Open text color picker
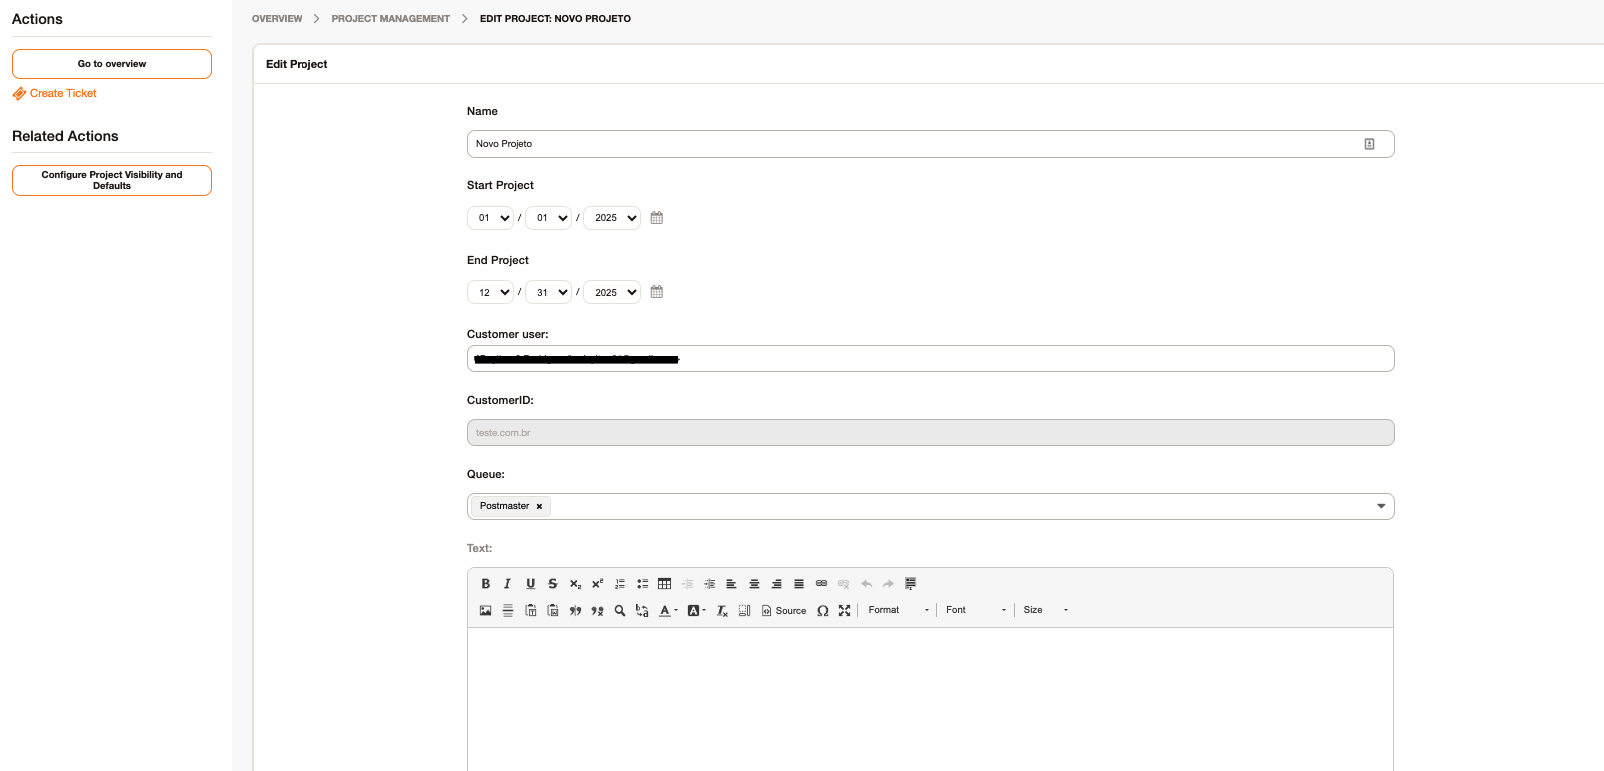The width and height of the screenshot is (1604, 771). 667,610
